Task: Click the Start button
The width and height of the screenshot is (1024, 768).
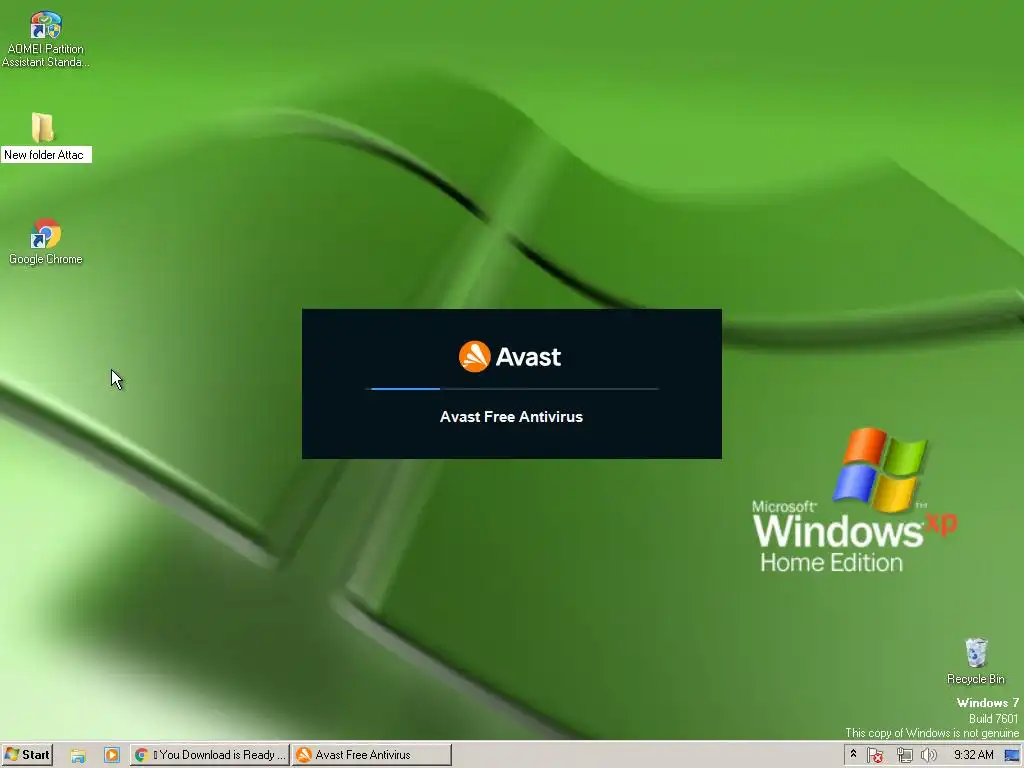Action: tap(27, 755)
